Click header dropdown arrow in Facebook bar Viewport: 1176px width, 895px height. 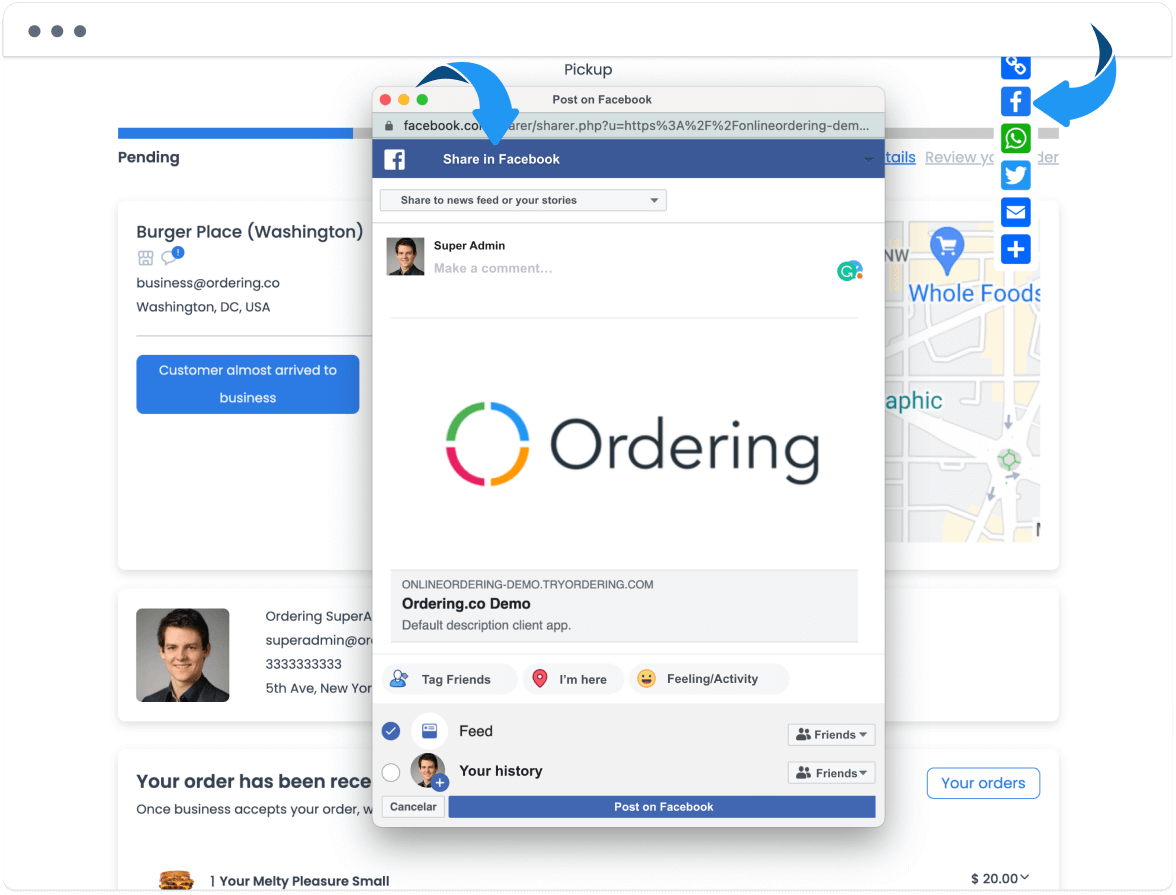(868, 159)
